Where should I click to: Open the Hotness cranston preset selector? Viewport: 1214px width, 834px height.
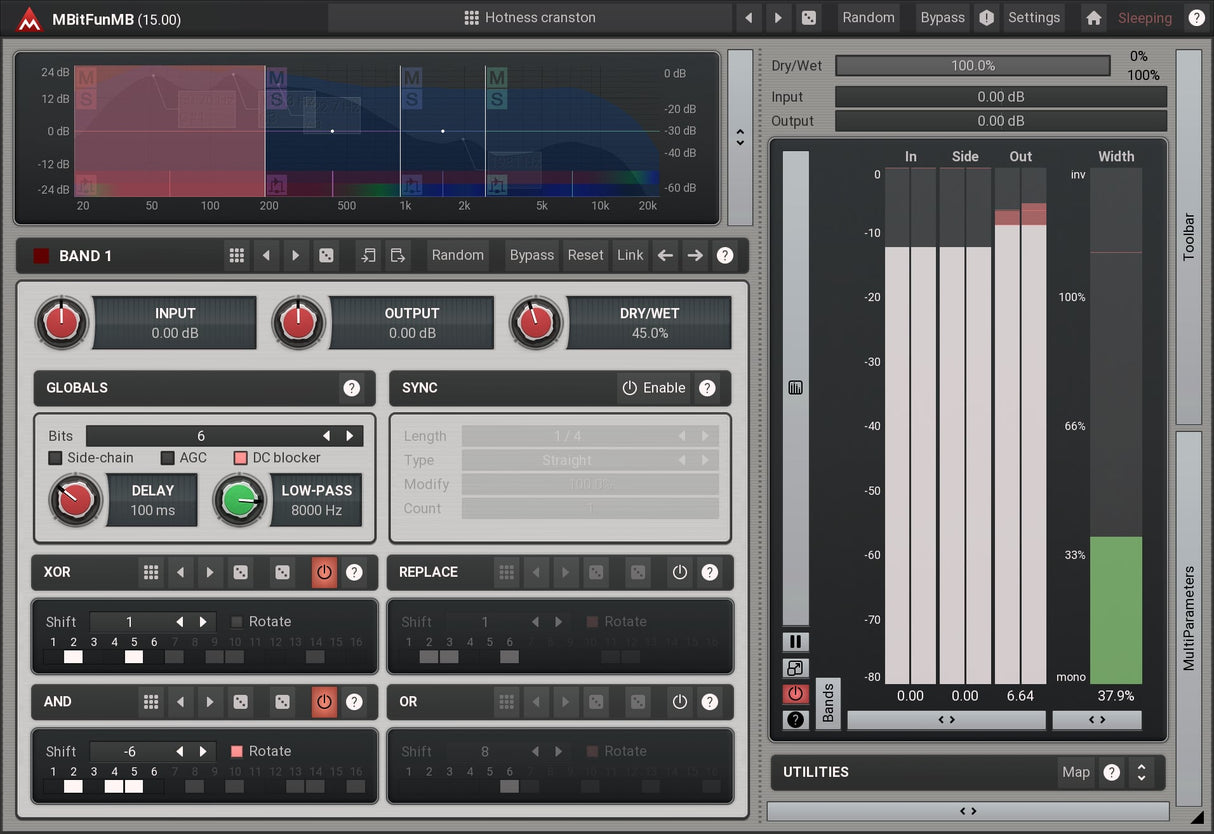click(530, 18)
